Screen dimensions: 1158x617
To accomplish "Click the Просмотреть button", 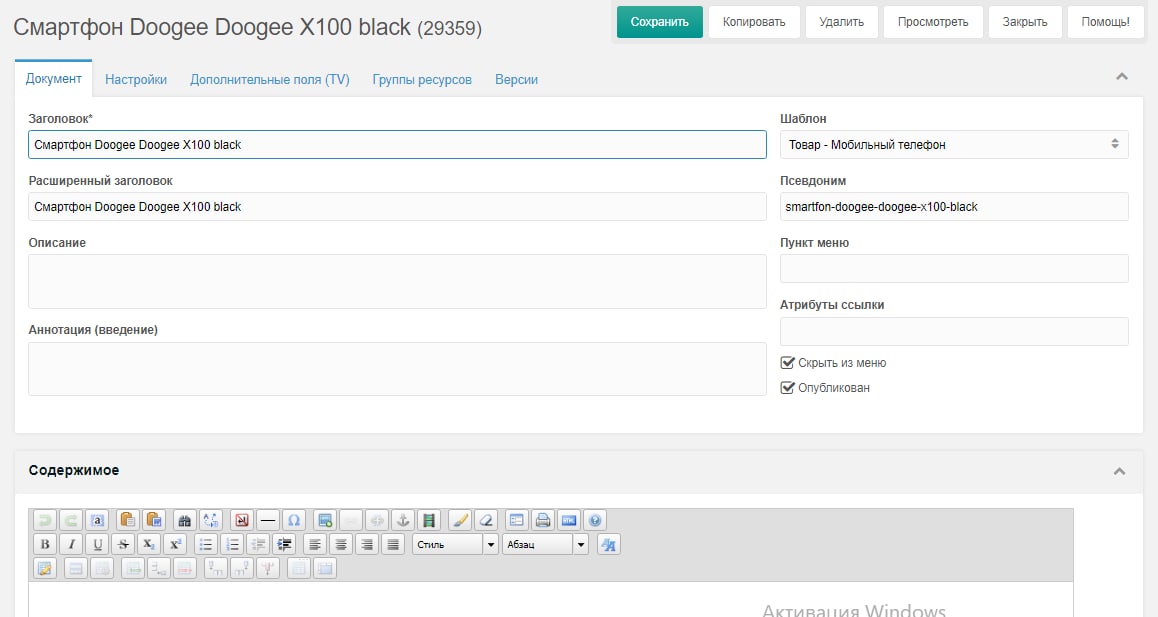I will 933,22.
